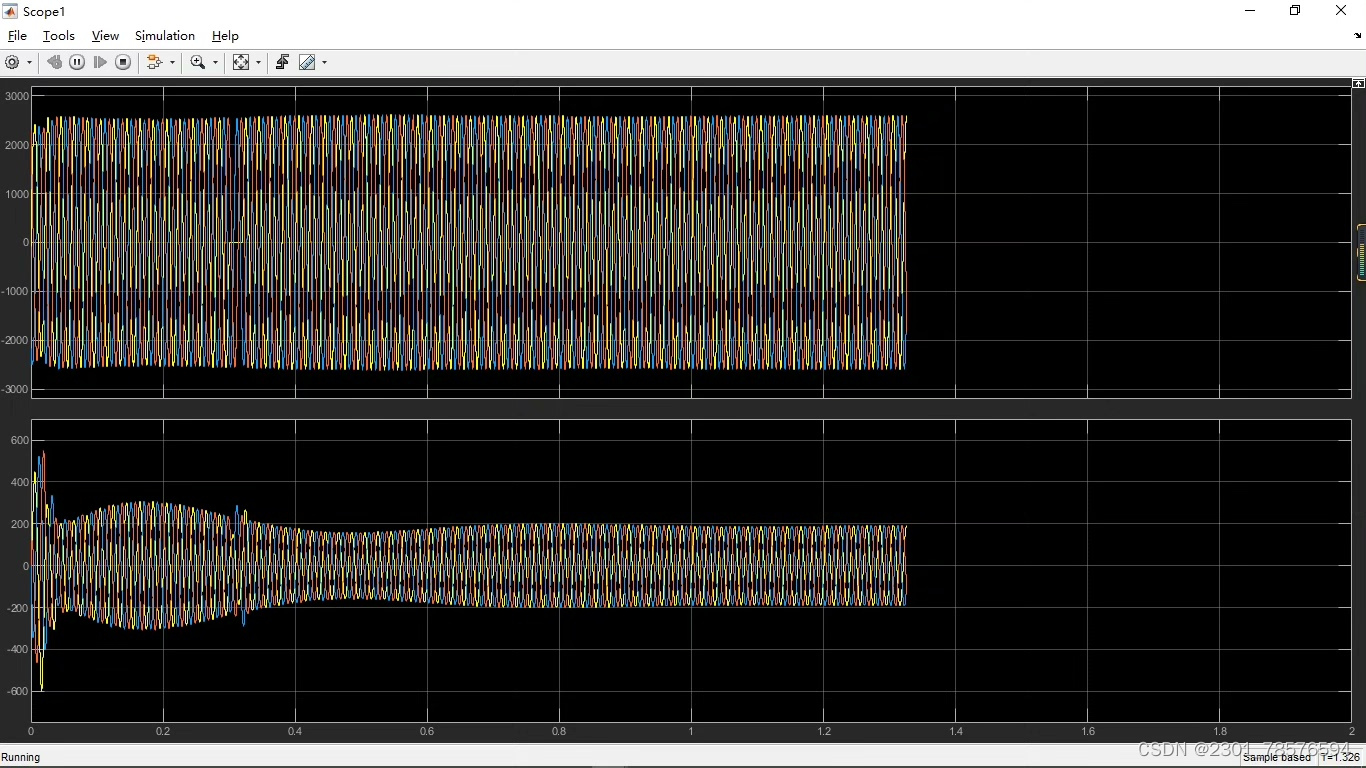This screenshot has height=768, width=1366.
Task: Open the Configuration Properties gear icon
Action: pos(13,62)
